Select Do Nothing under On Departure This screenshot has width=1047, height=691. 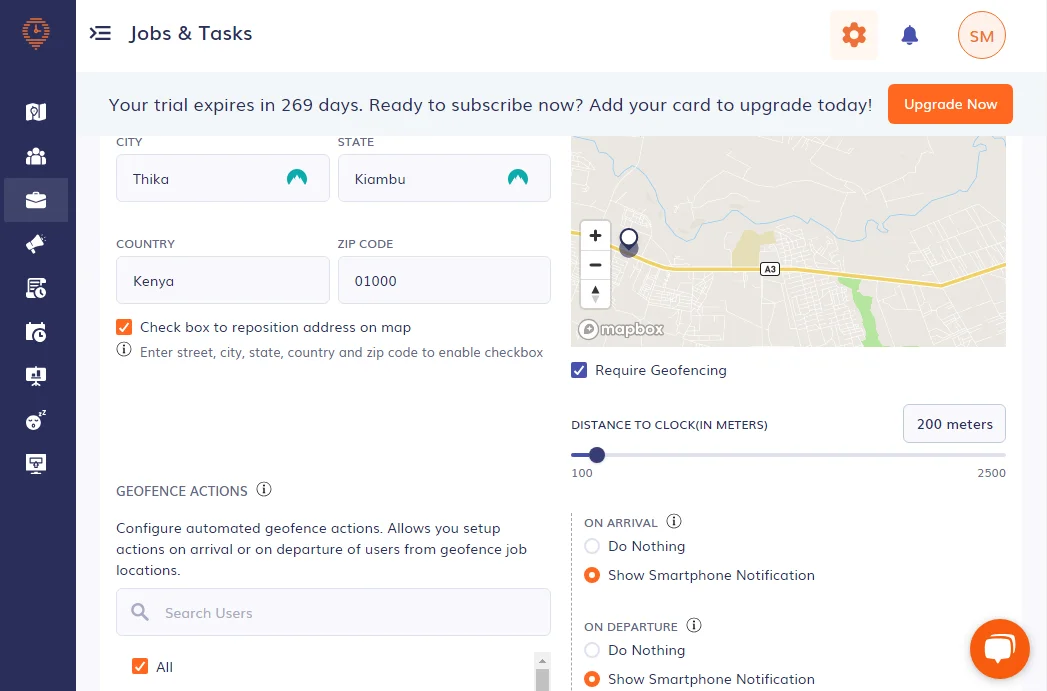592,650
